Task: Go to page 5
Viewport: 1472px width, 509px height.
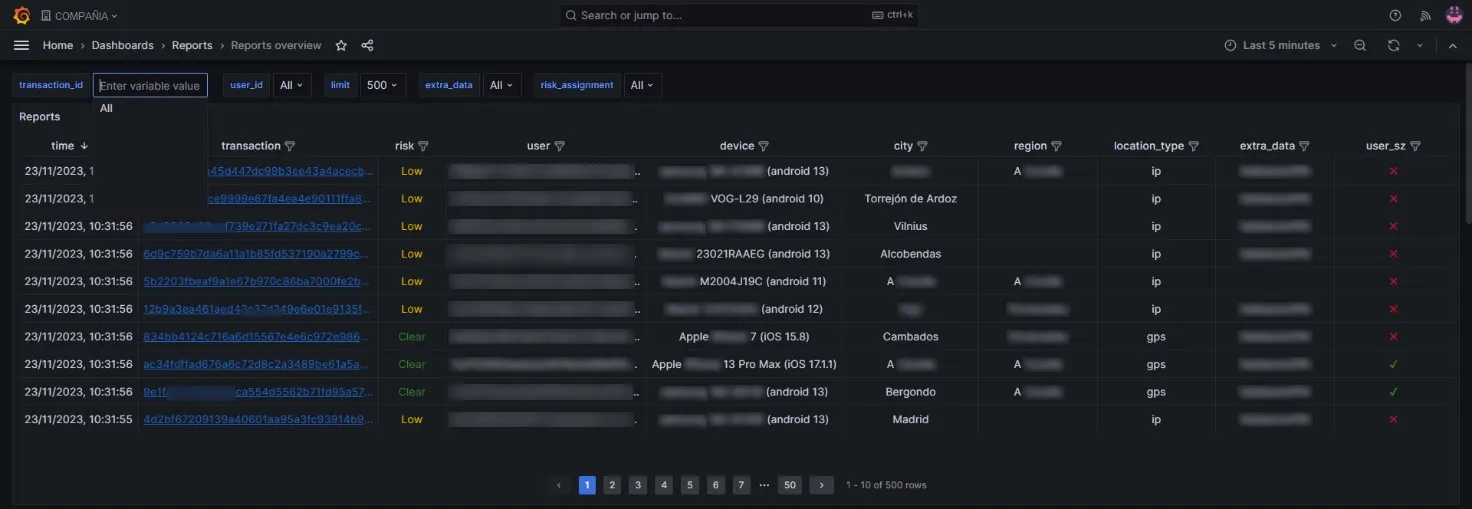Action: coord(690,485)
